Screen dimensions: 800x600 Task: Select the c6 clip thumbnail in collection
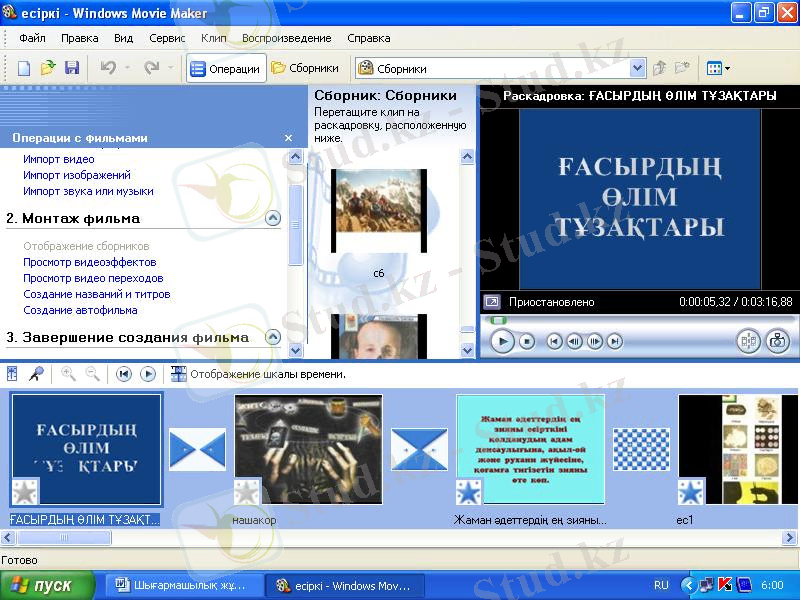[379, 210]
